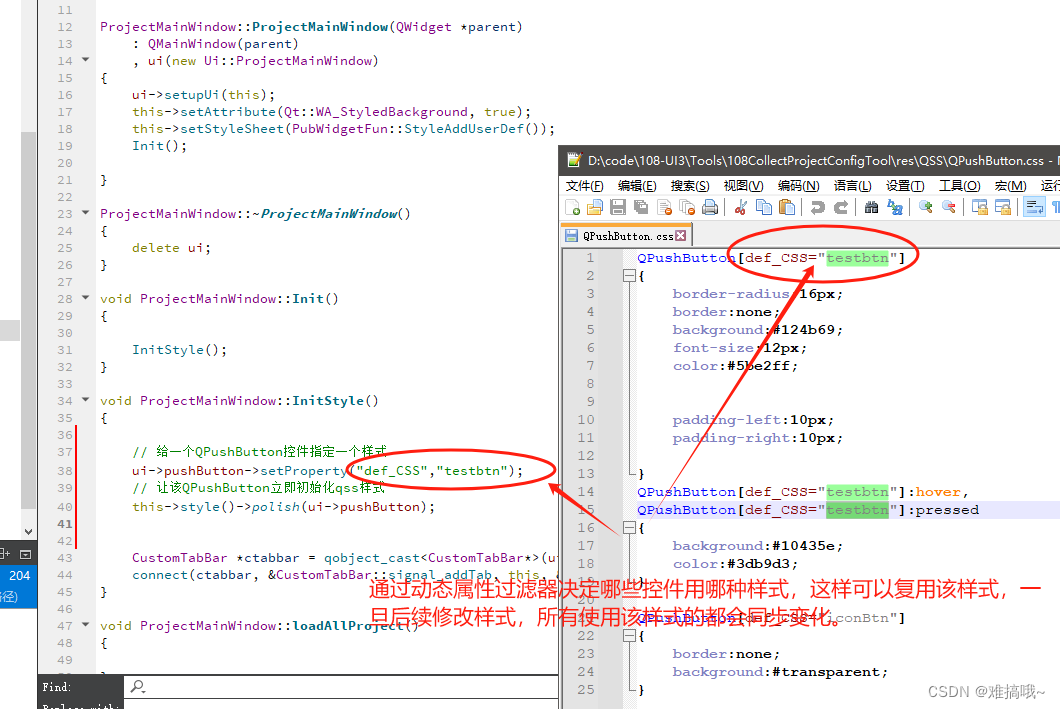The height and width of the screenshot is (709, 1060).
Task: Select the Print icon
Action: click(712, 207)
